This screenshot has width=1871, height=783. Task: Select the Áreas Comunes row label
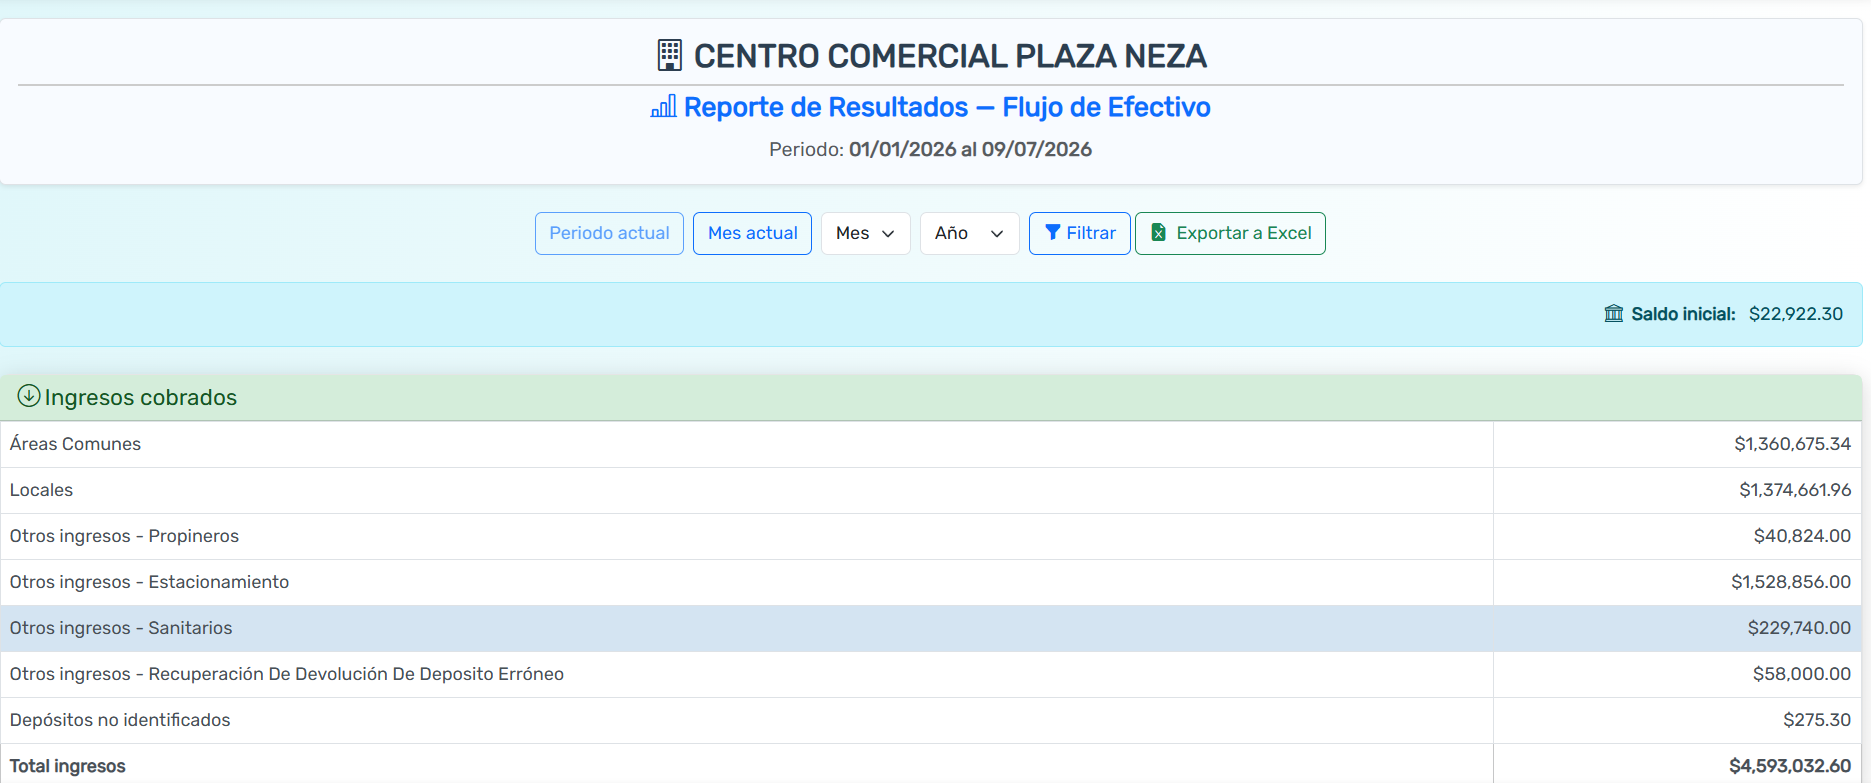click(75, 444)
